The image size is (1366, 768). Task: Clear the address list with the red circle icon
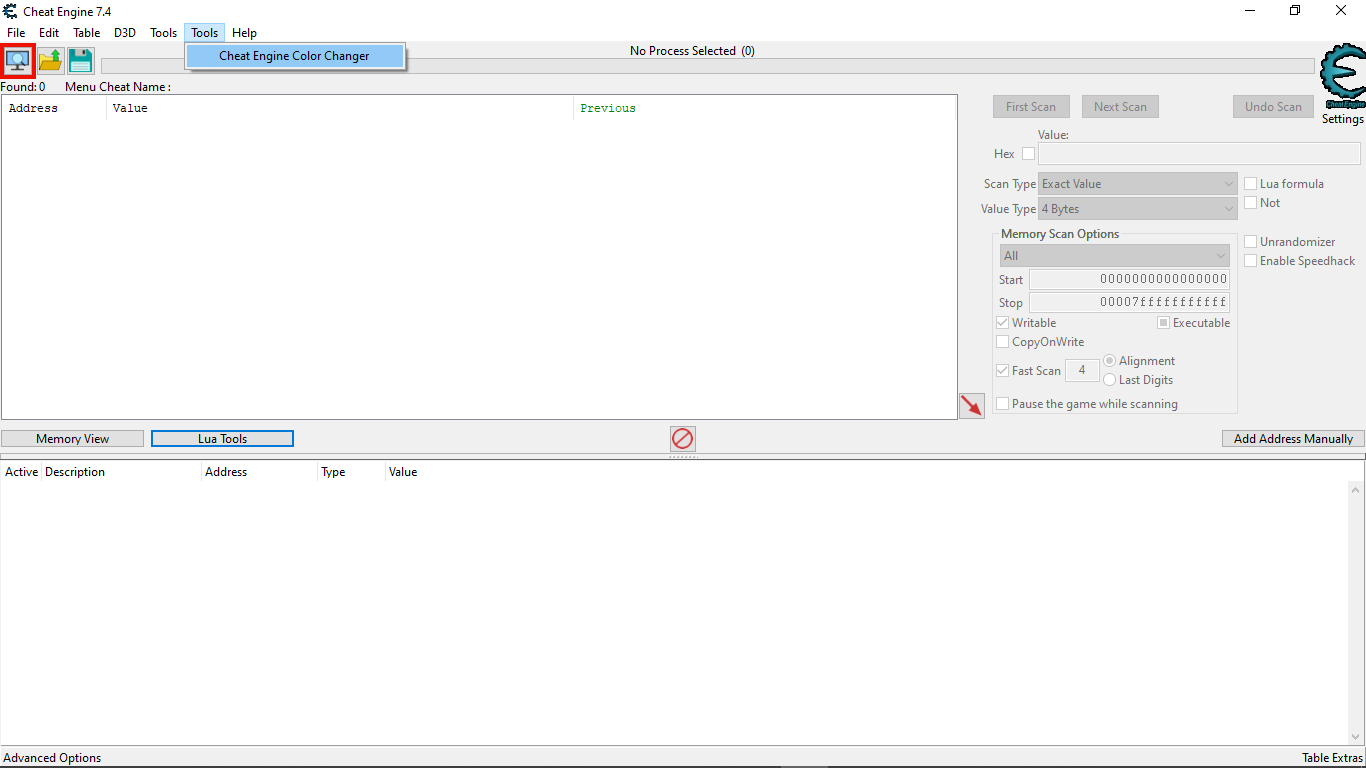click(x=683, y=438)
